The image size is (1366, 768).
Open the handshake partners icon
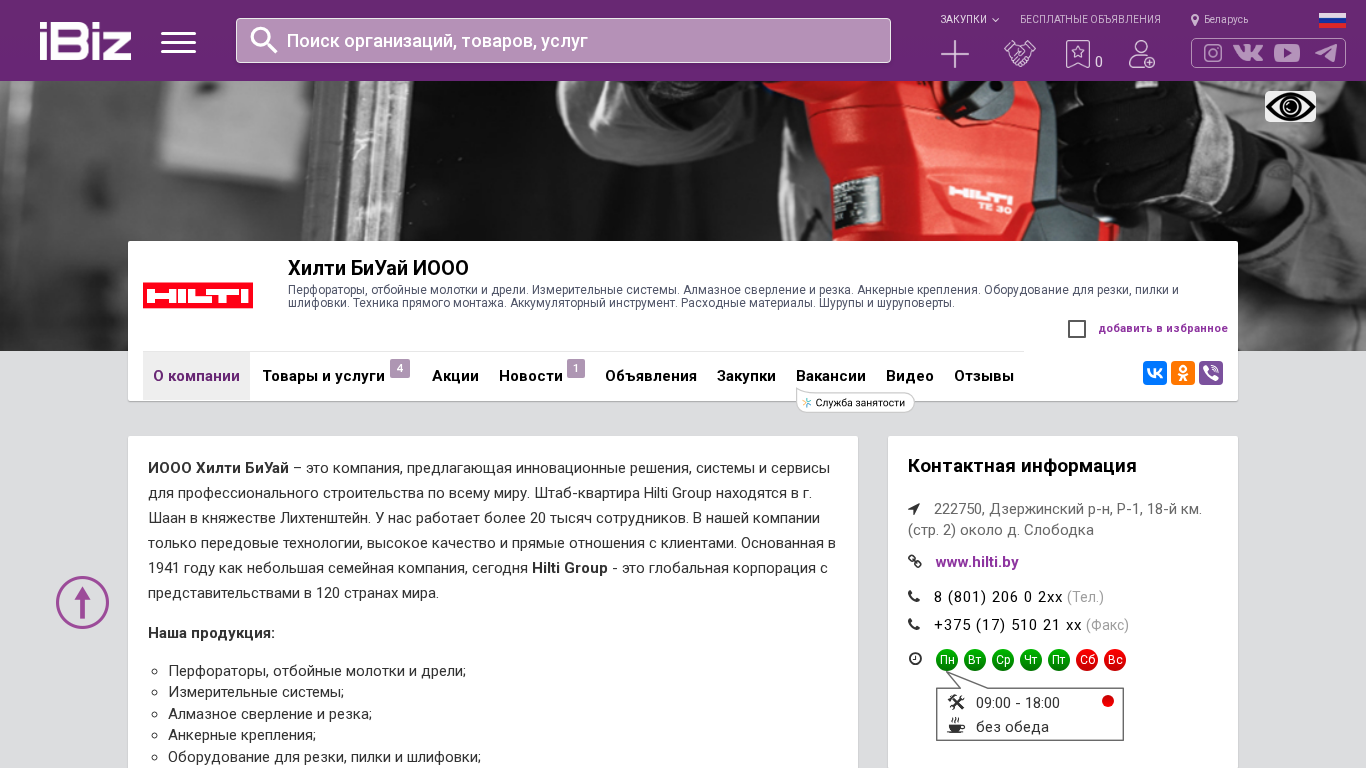click(1019, 54)
